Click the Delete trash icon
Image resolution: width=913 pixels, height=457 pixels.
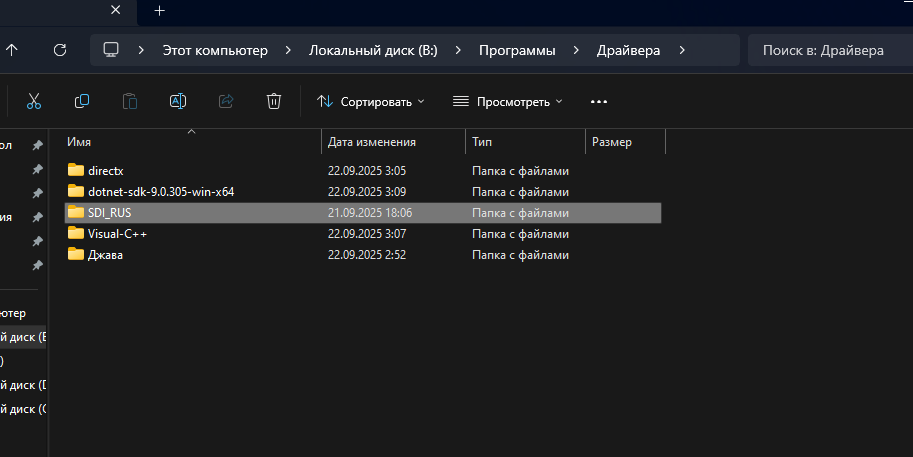click(x=274, y=101)
